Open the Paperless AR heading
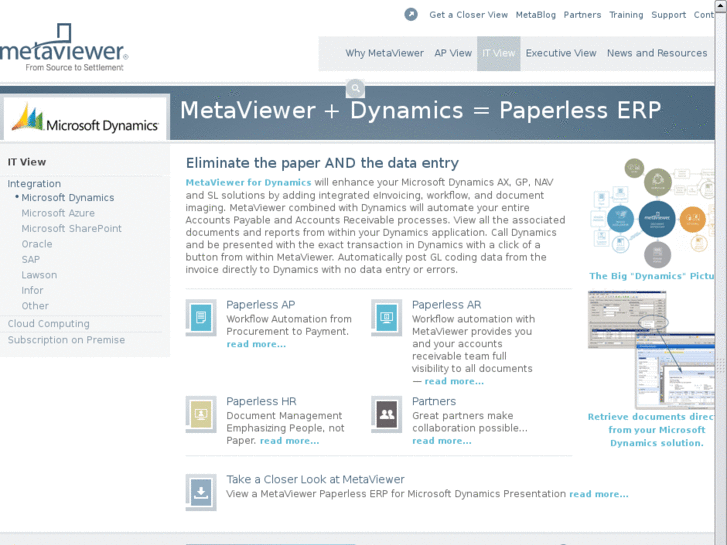 446,305
